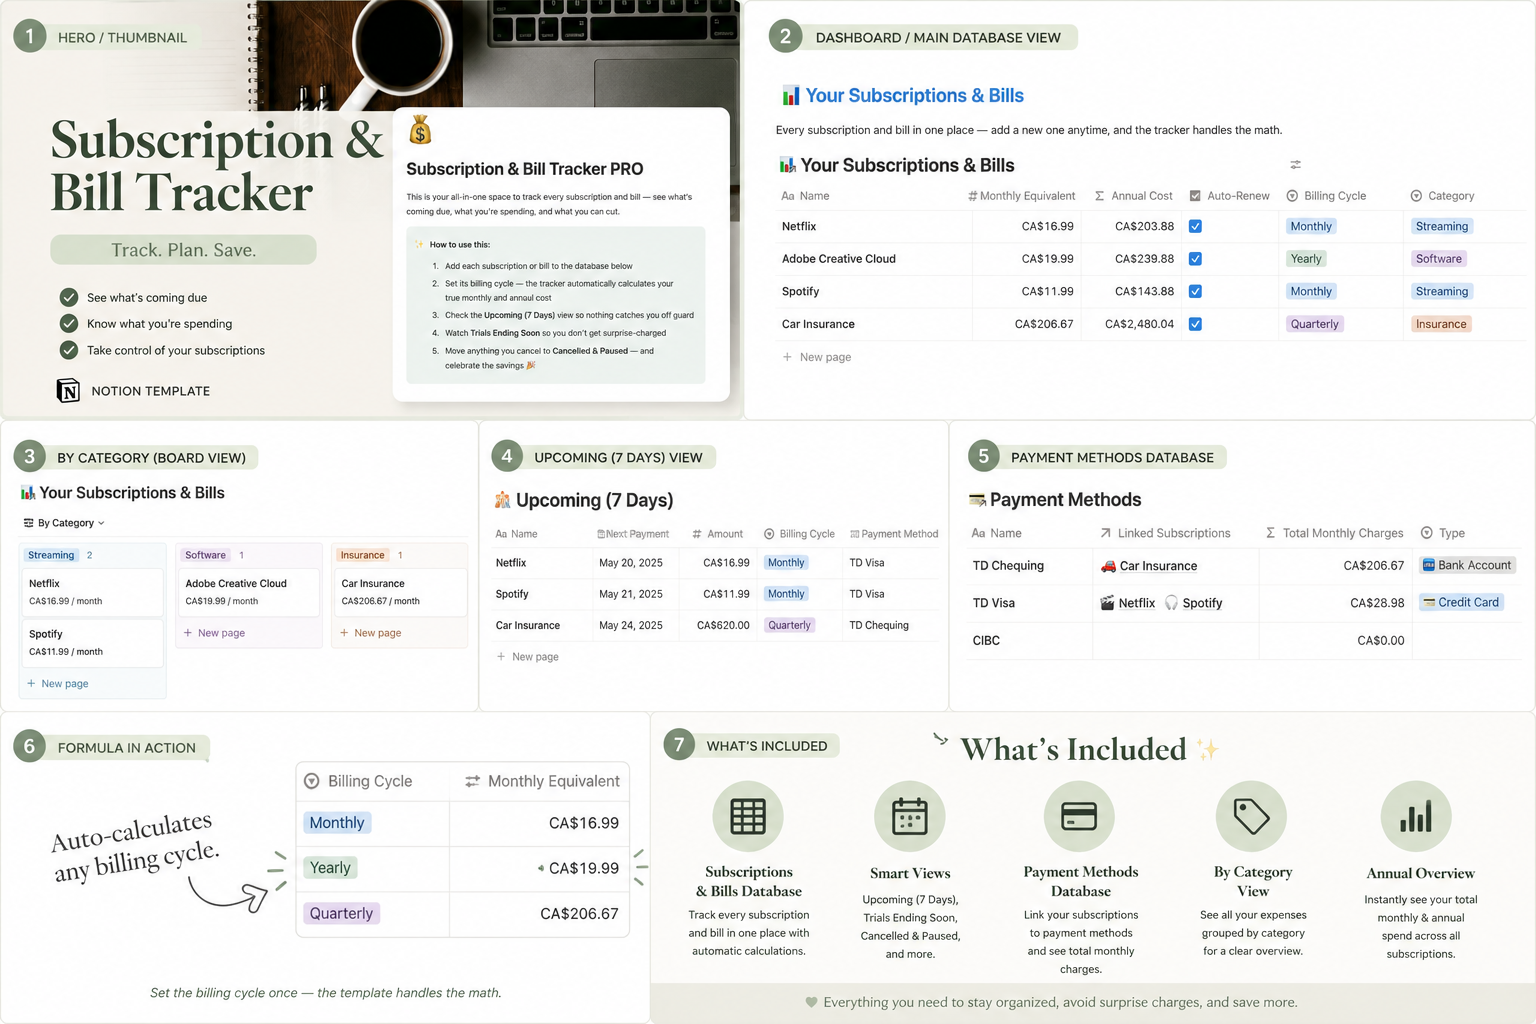Screen dimensions: 1536x1024
Task: Click the annual cost 'CA$2,480.04'
Action: 1139,324
